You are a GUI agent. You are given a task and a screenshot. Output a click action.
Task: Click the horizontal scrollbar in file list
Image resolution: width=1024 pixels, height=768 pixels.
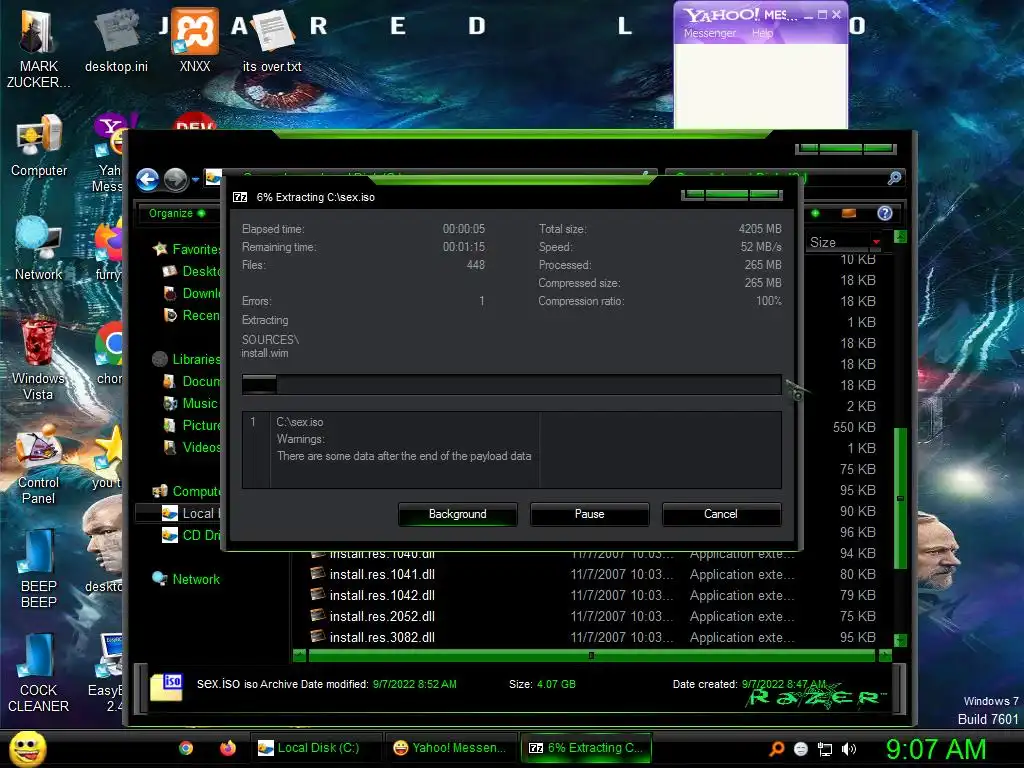pos(592,655)
